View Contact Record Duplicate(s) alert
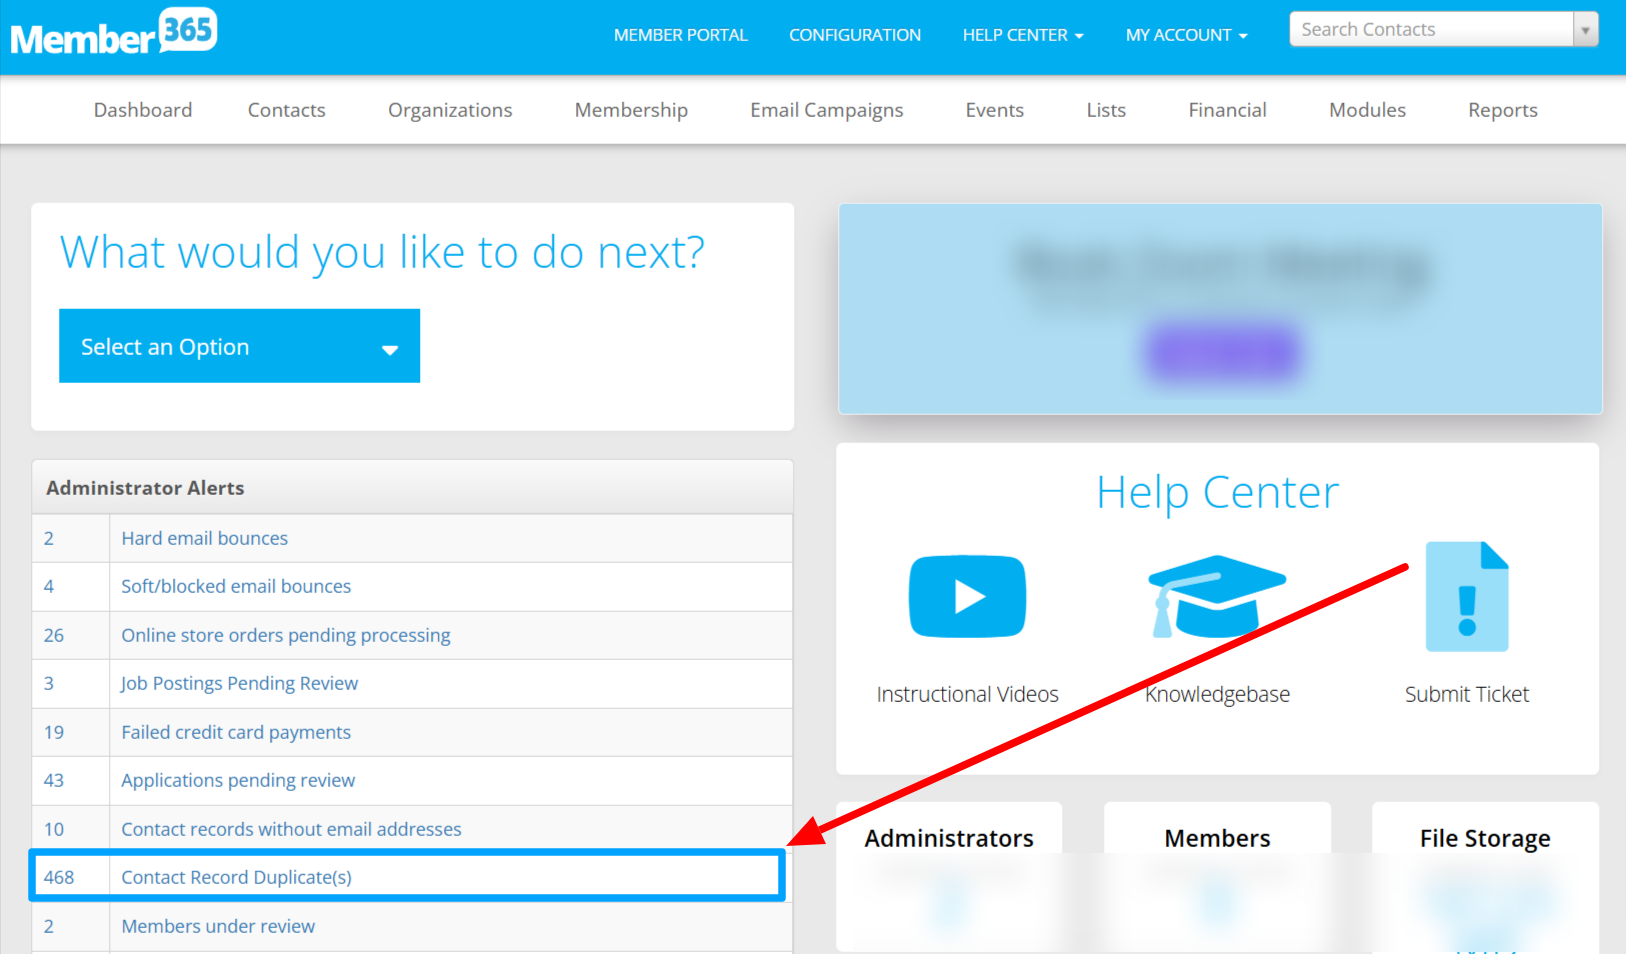 tap(236, 877)
